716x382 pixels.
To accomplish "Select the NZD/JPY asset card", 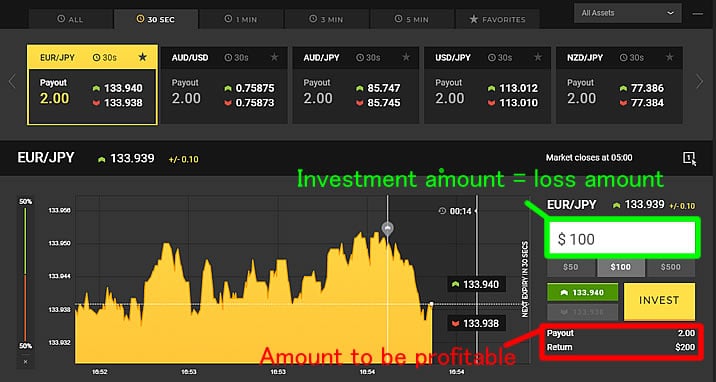I will [x=619, y=85].
